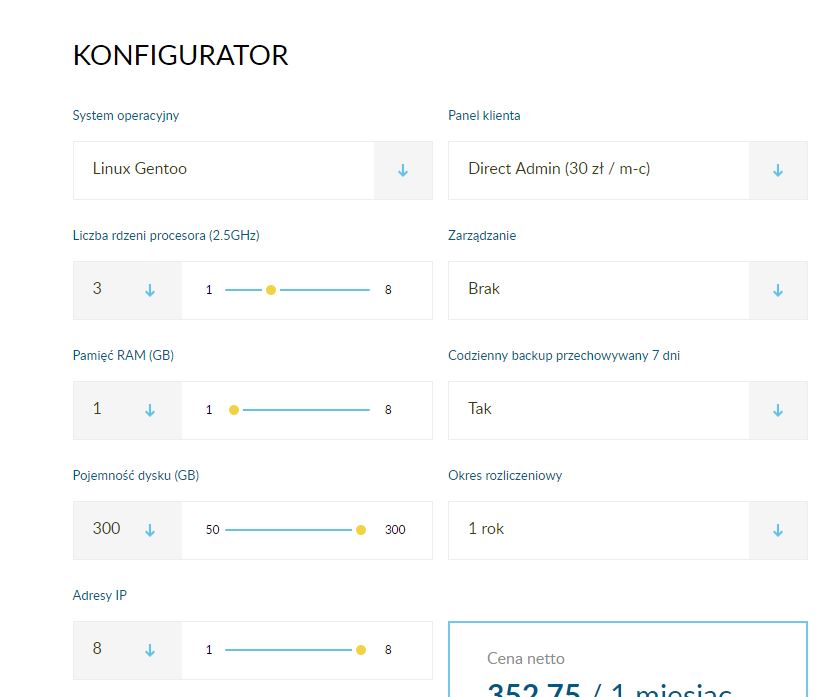Click arrow icon beside RAM value 1
The image size is (821, 697).
click(150, 410)
